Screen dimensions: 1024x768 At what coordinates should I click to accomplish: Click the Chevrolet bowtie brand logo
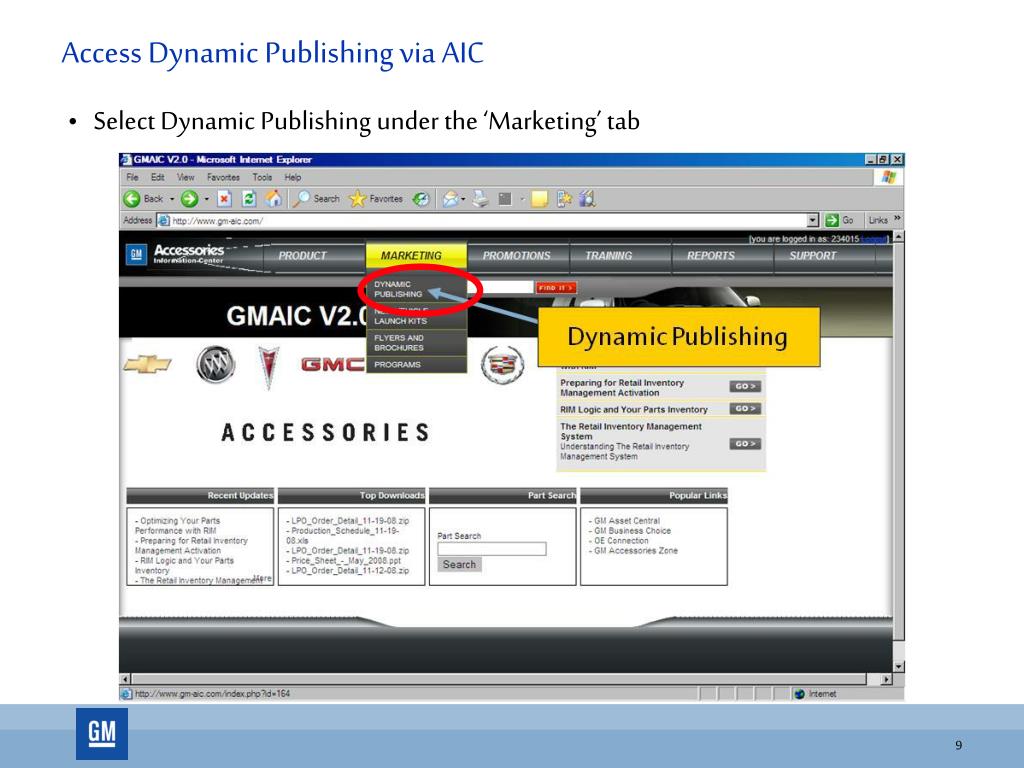[147, 363]
